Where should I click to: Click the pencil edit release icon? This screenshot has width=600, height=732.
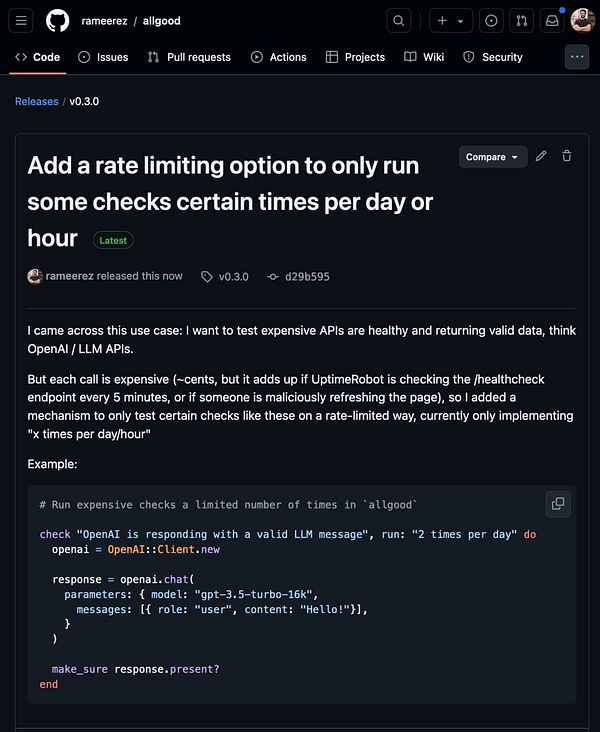click(x=541, y=156)
